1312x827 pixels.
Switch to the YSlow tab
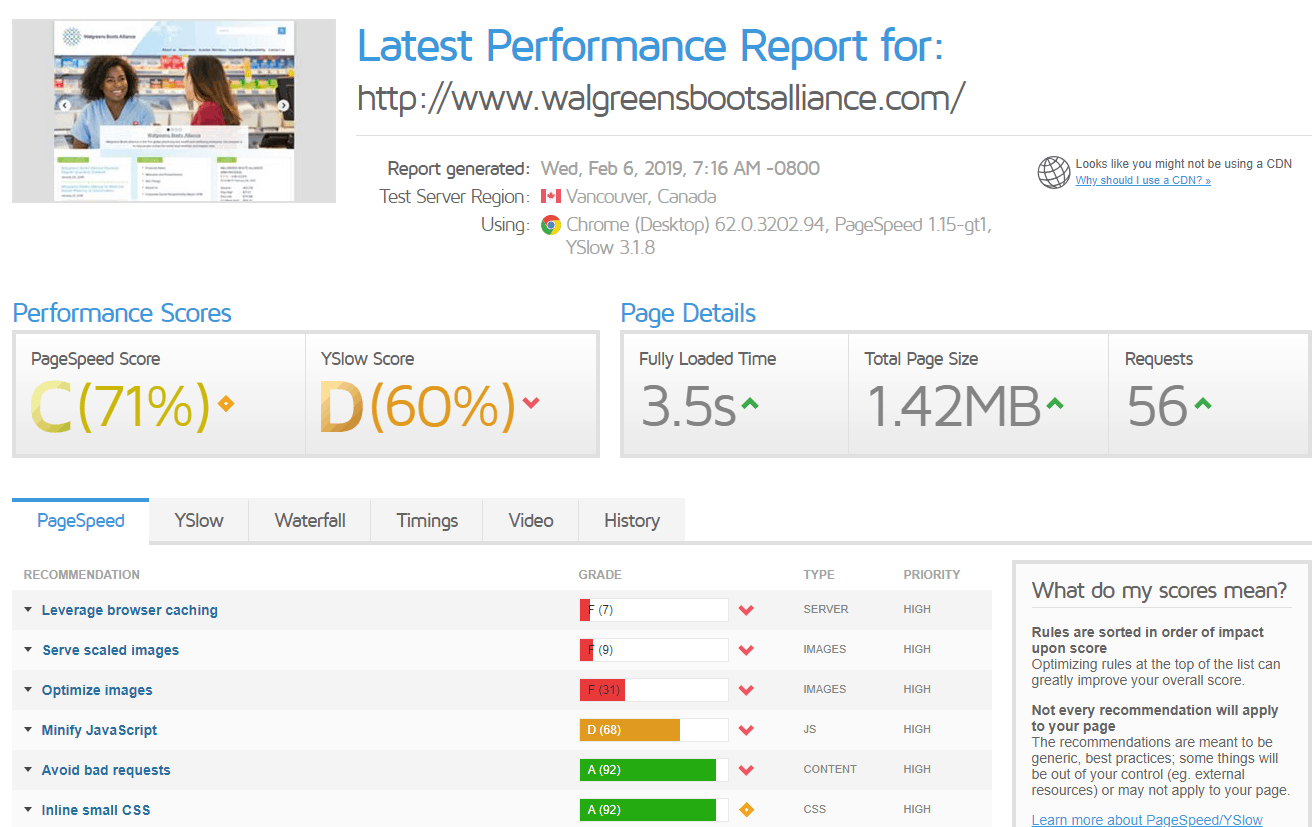(199, 521)
